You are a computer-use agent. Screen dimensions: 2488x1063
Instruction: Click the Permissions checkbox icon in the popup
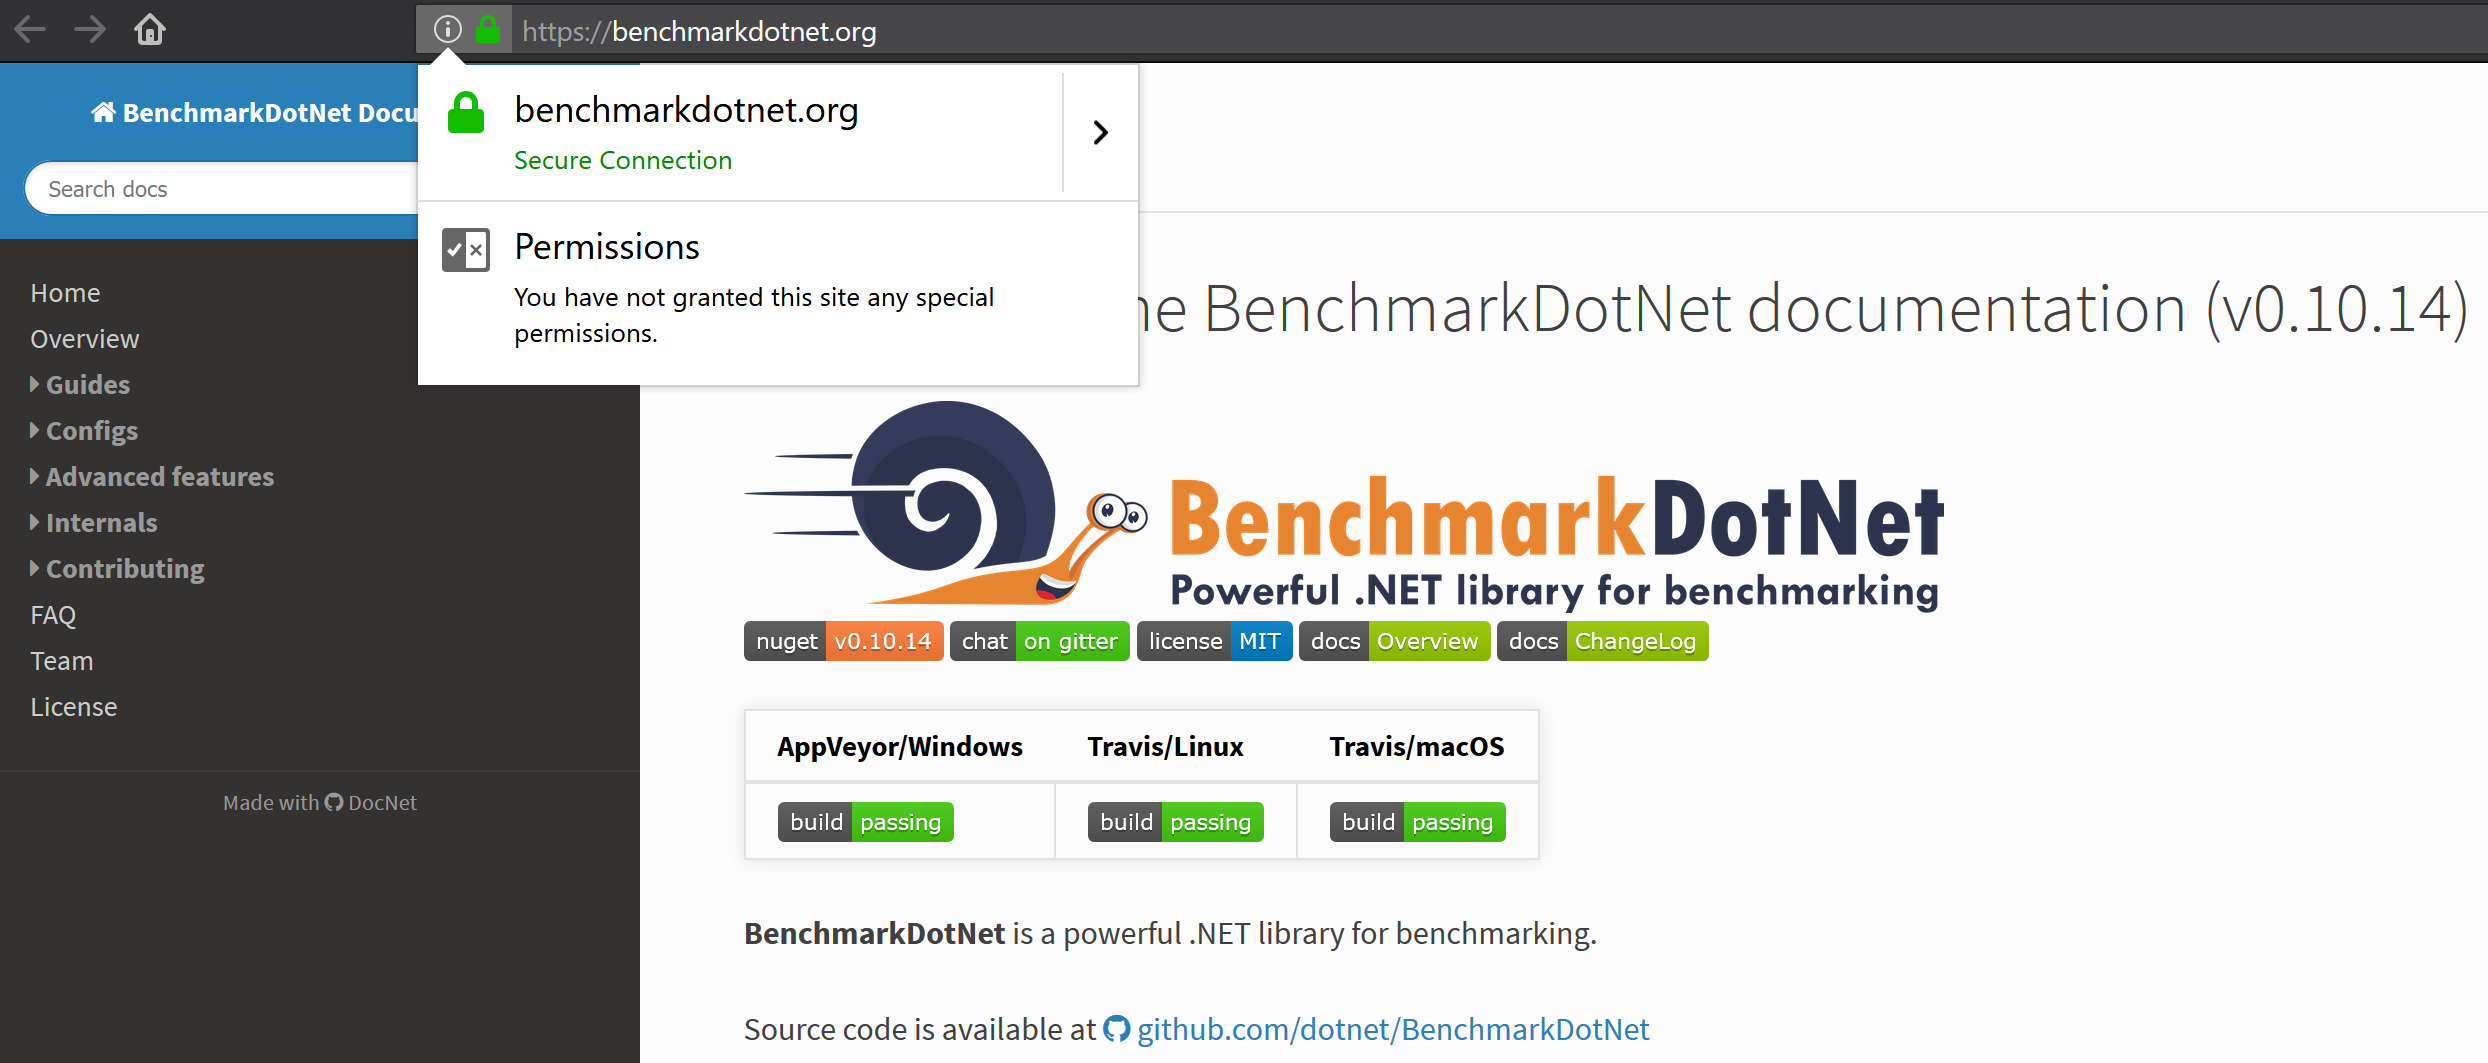pyautogui.click(x=465, y=249)
